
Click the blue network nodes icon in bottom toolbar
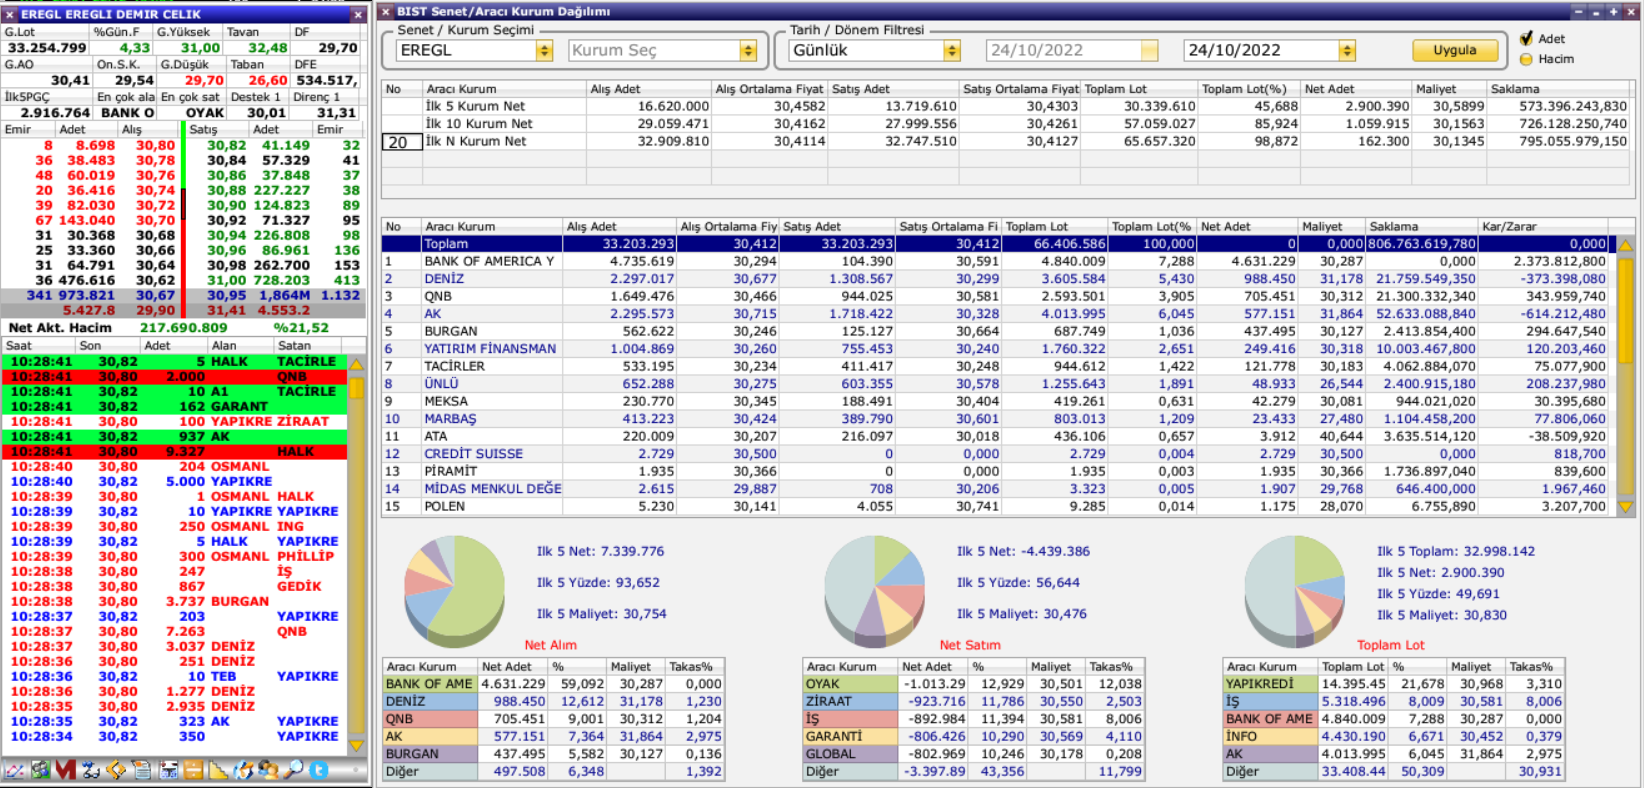[91, 770]
